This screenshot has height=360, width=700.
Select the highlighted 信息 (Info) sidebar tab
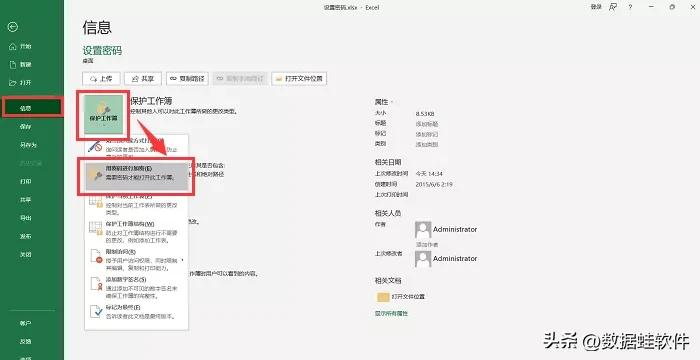coord(32,108)
